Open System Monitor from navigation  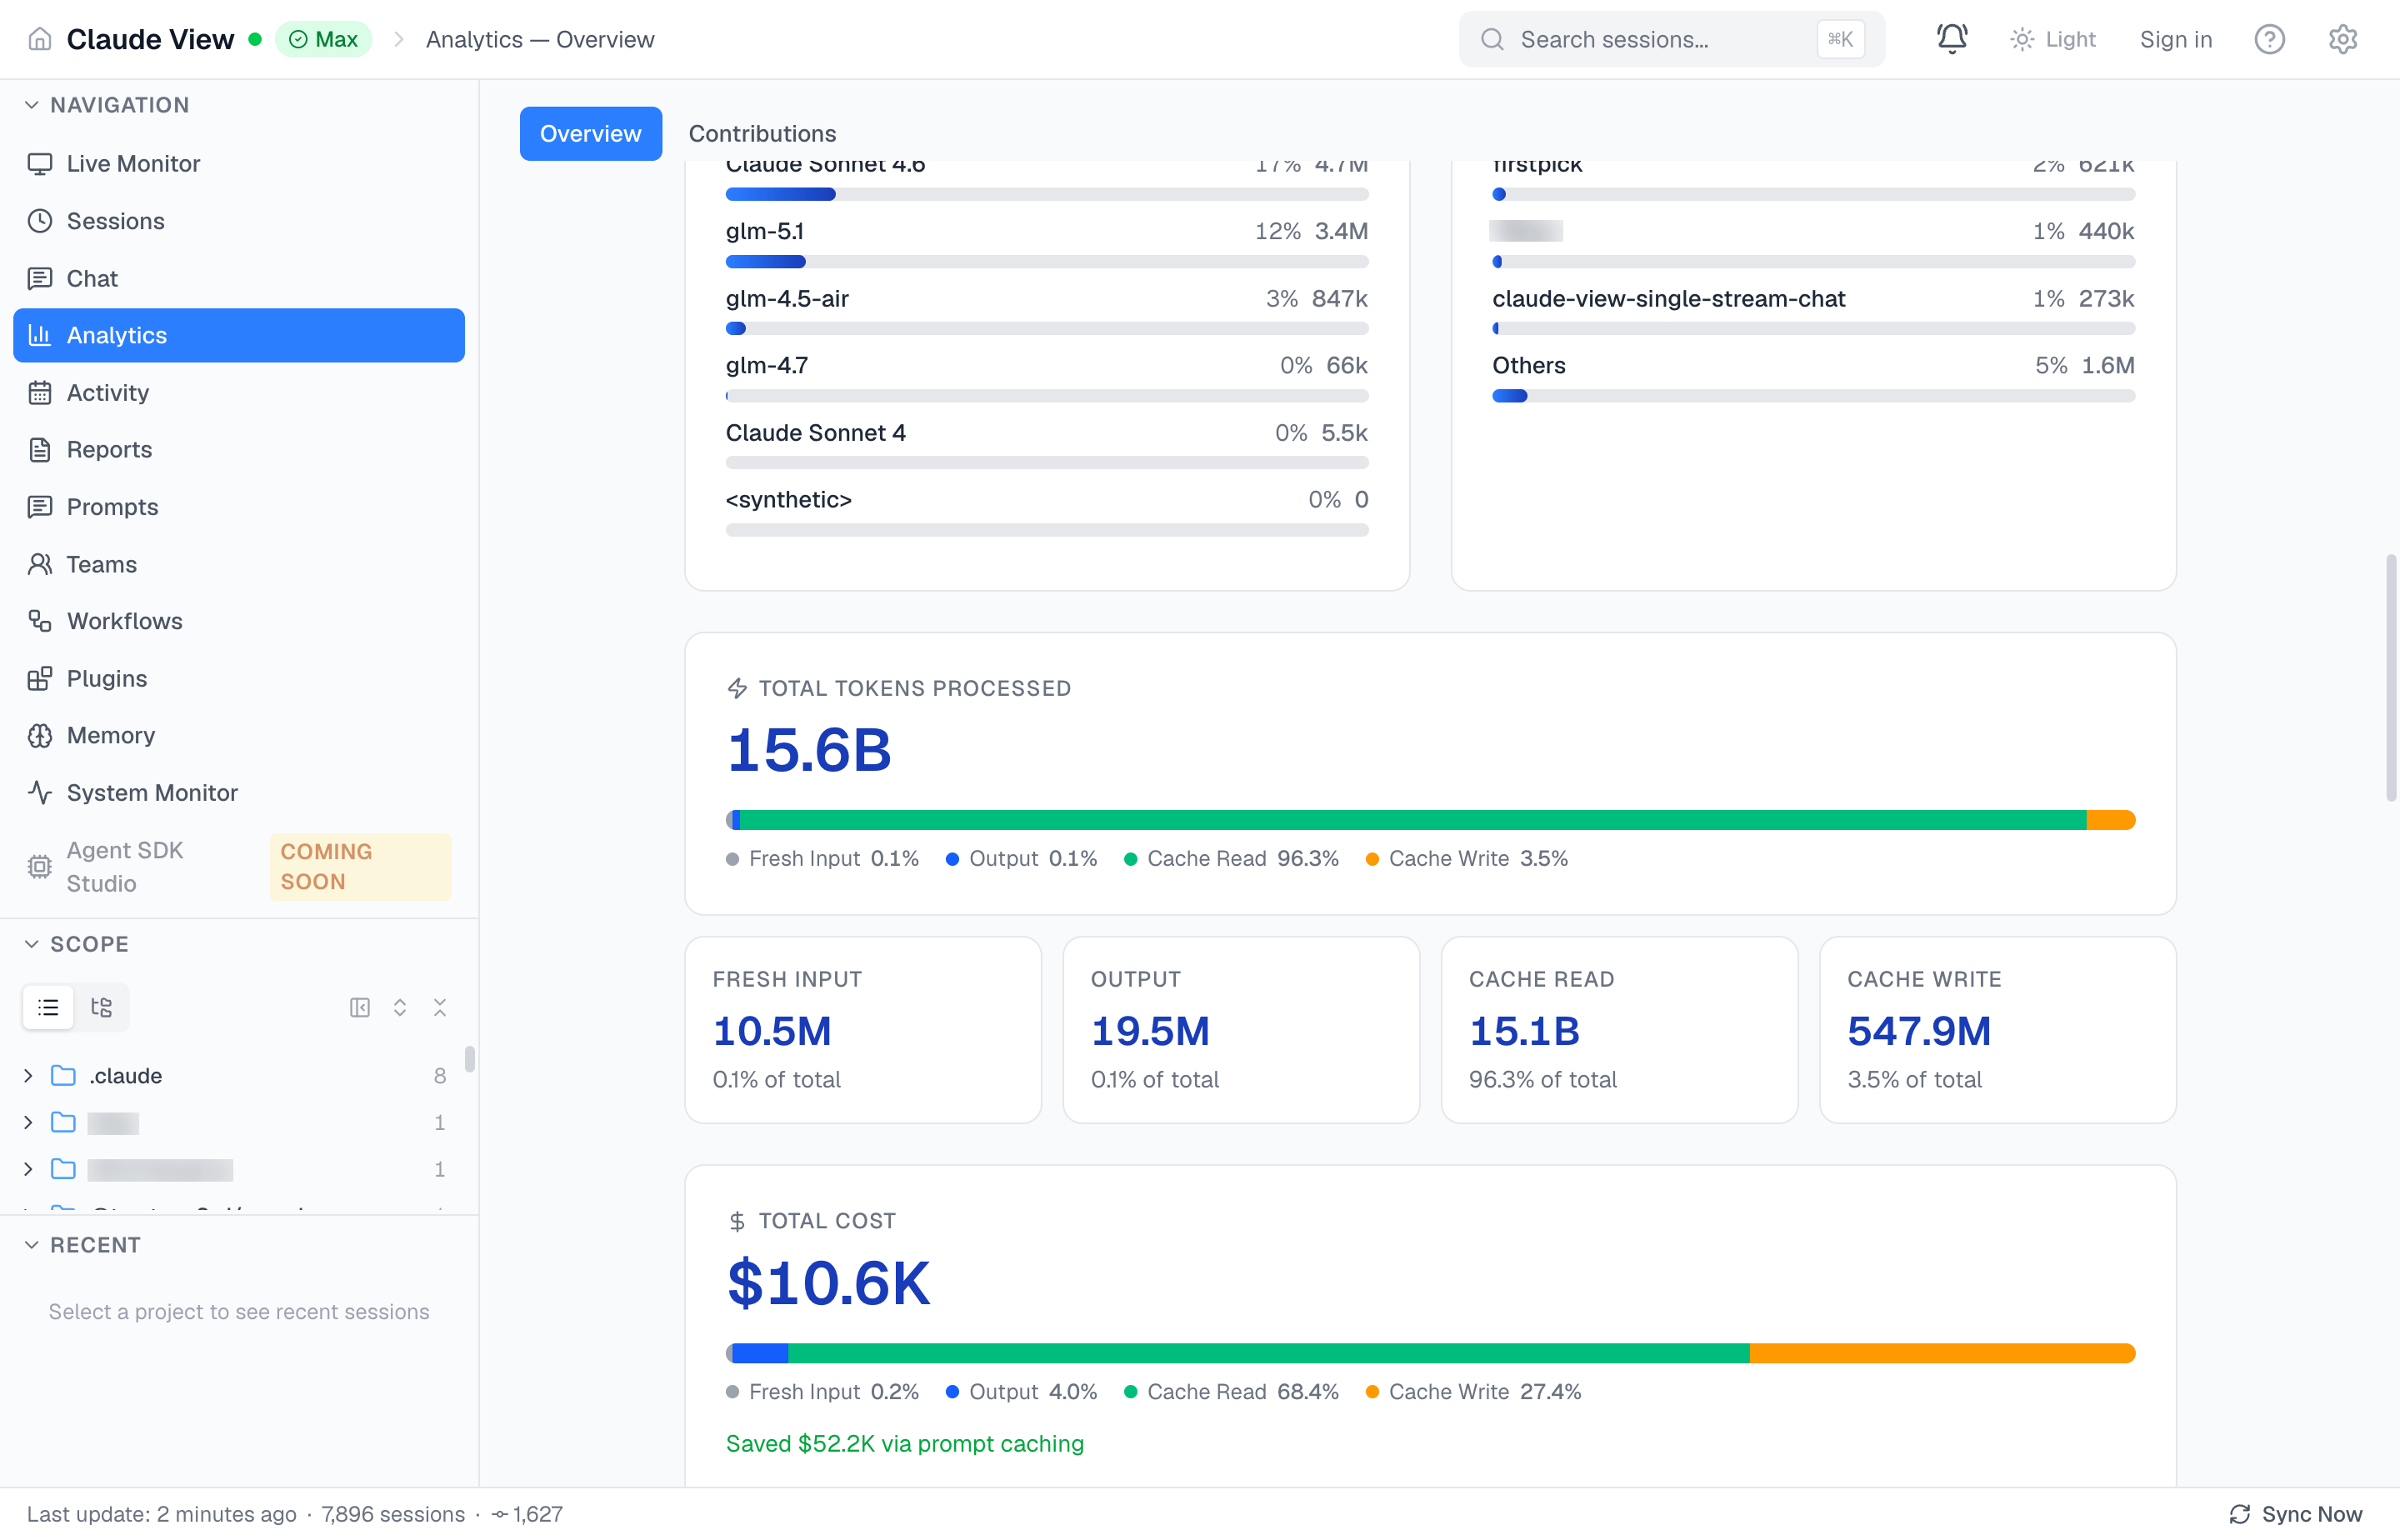pyautogui.click(x=152, y=792)
